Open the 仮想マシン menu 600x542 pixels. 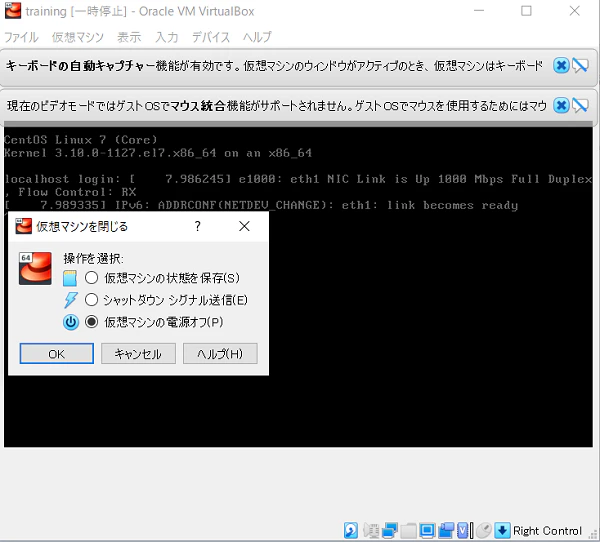(78, 37)
